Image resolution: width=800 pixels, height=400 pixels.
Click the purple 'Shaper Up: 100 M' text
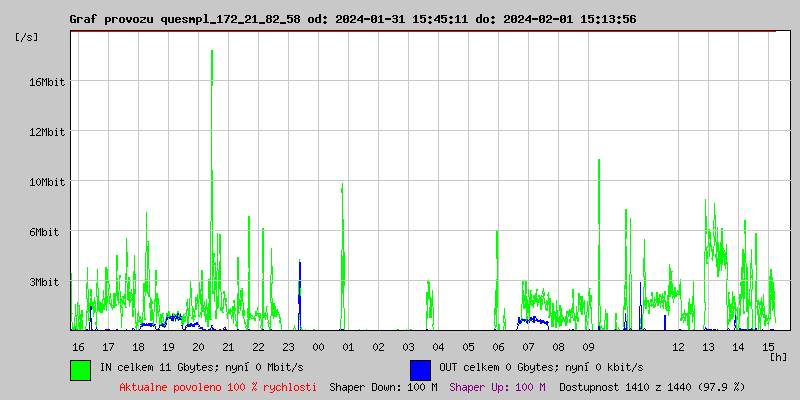click(x=497, y=387)
